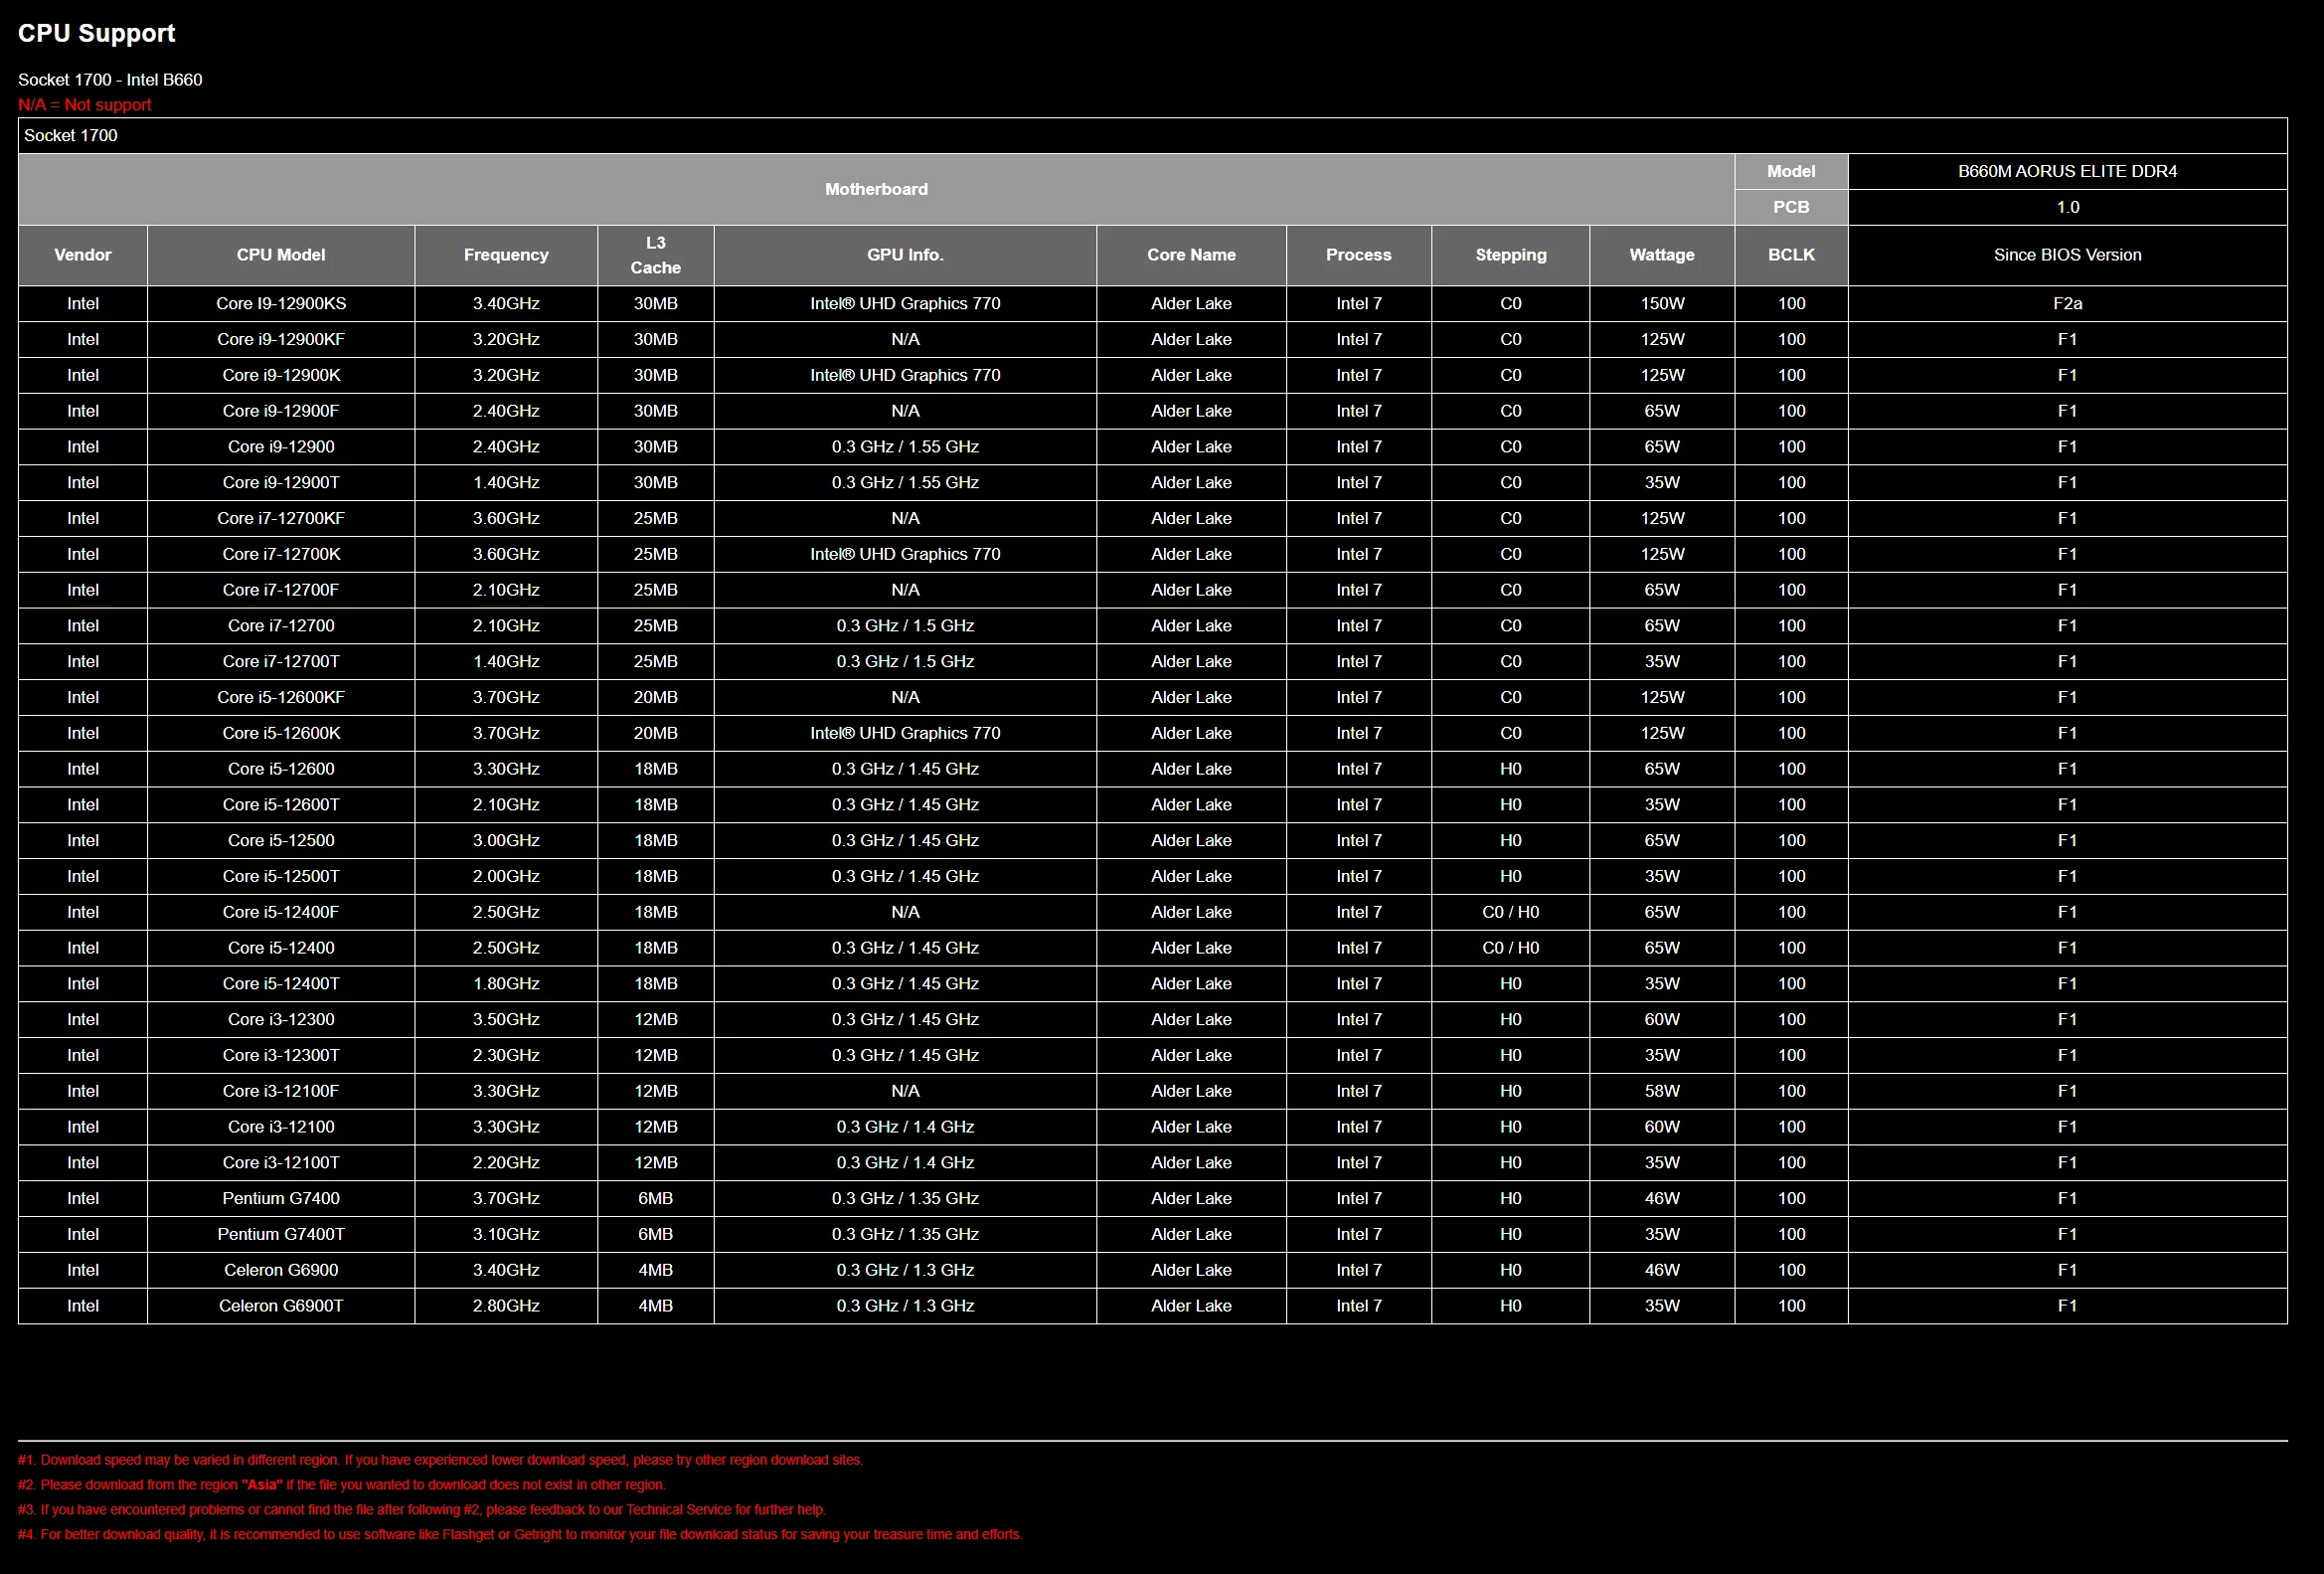Select the "C0 / H0" stepping for Core i5-12400F
The width and height of the screenshot is (2324, 1574).
[x=1511, y=912]
